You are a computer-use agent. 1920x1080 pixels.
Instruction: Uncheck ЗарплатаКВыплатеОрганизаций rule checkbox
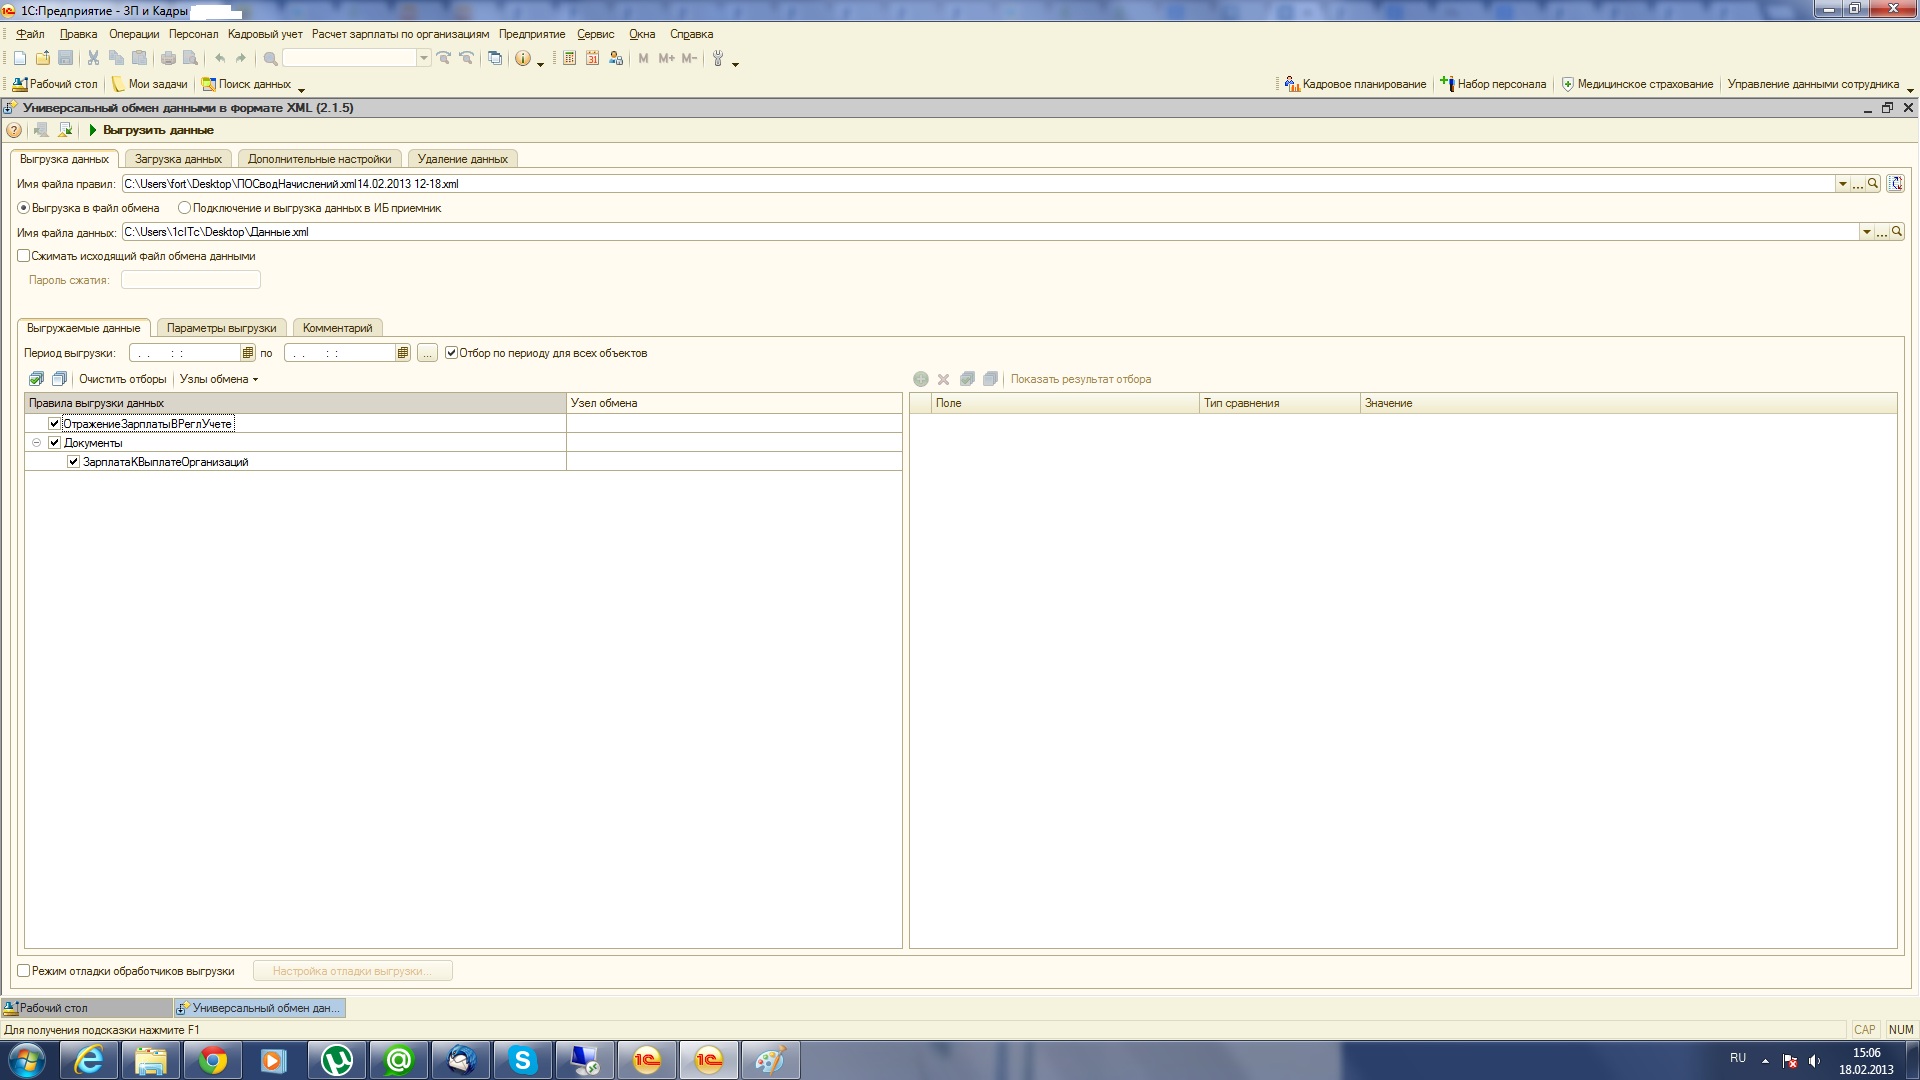point(73,462)
